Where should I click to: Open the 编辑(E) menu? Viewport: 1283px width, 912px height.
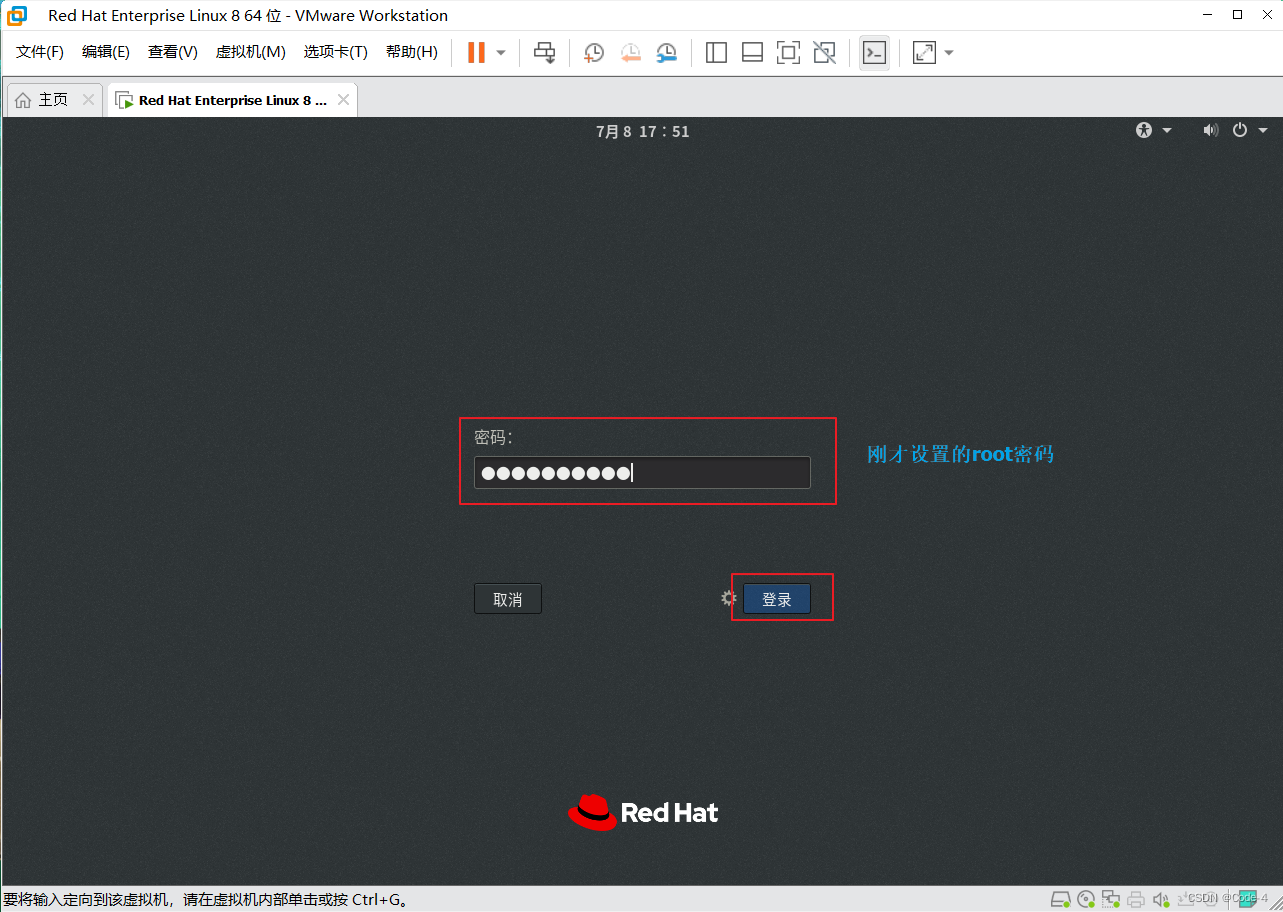click(106, 52)
